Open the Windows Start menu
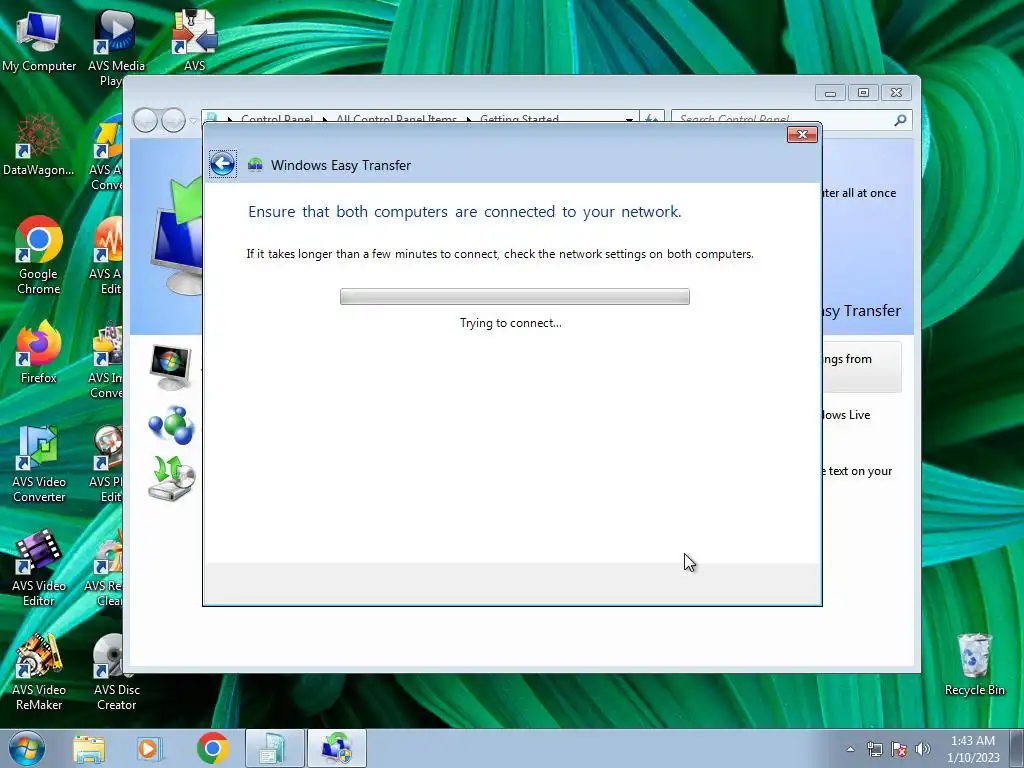Screen dimensions: 1024x768 (x=27, y=748)
